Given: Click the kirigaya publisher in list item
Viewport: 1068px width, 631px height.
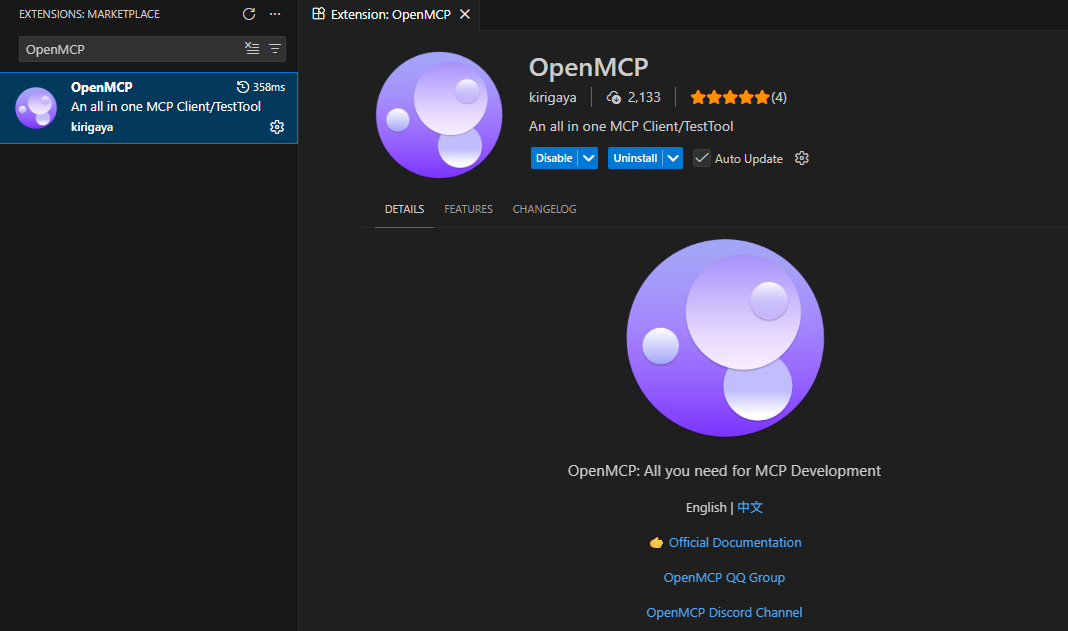Looking at the screenshot, I should 92,127.
